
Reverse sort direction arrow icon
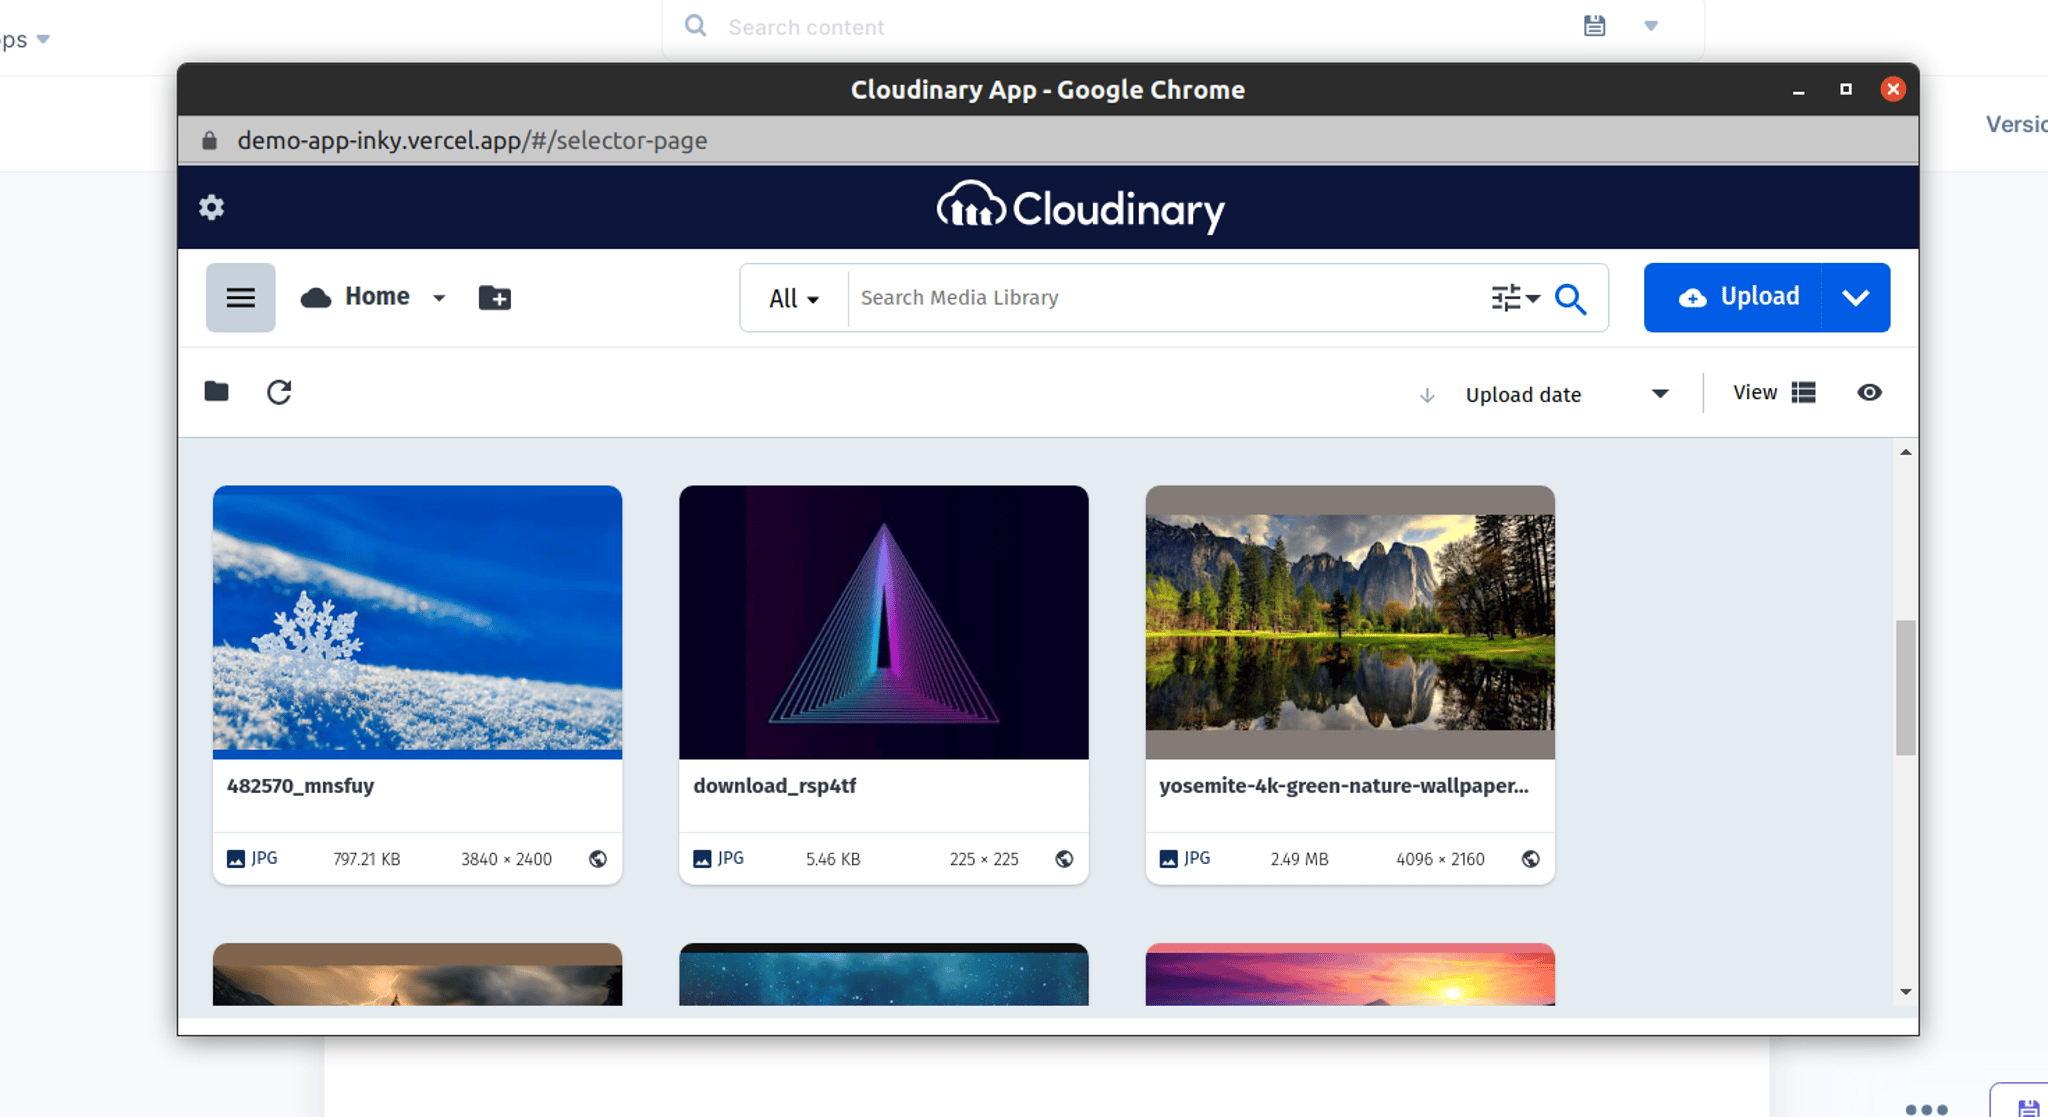[x=1427, y=395]
